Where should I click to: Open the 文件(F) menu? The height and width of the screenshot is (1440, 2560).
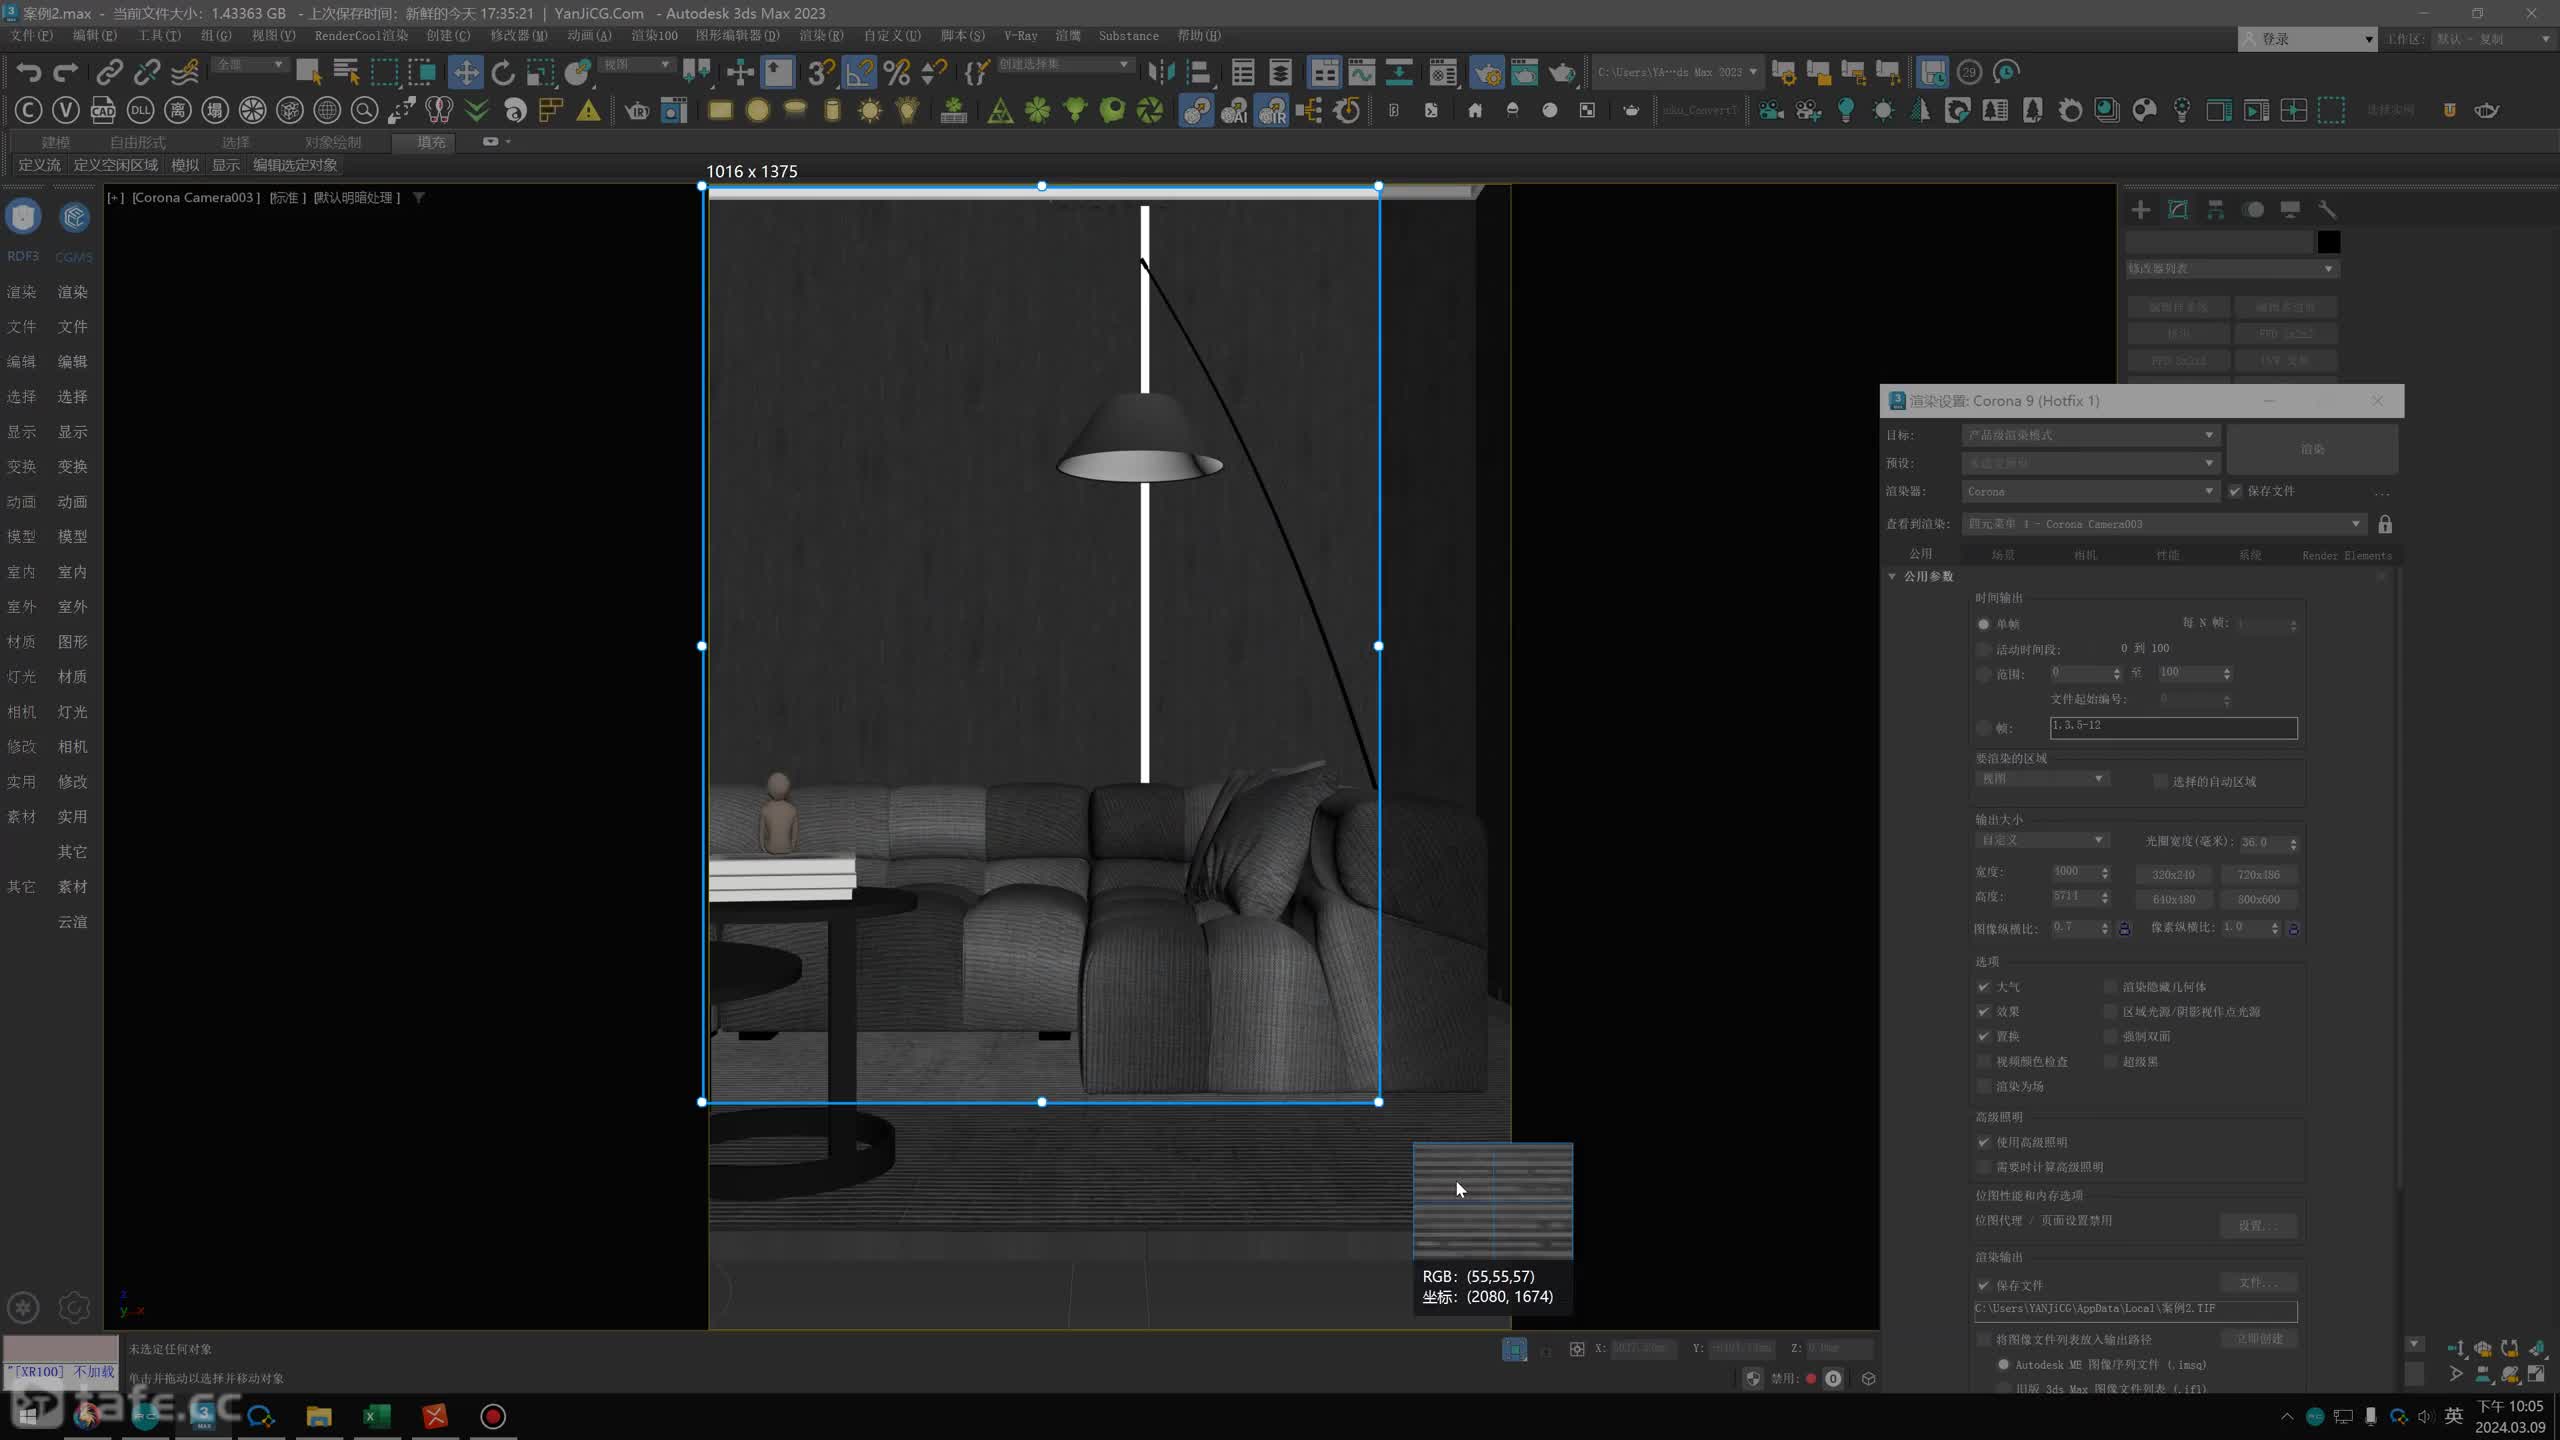click(x=31, y=35)
